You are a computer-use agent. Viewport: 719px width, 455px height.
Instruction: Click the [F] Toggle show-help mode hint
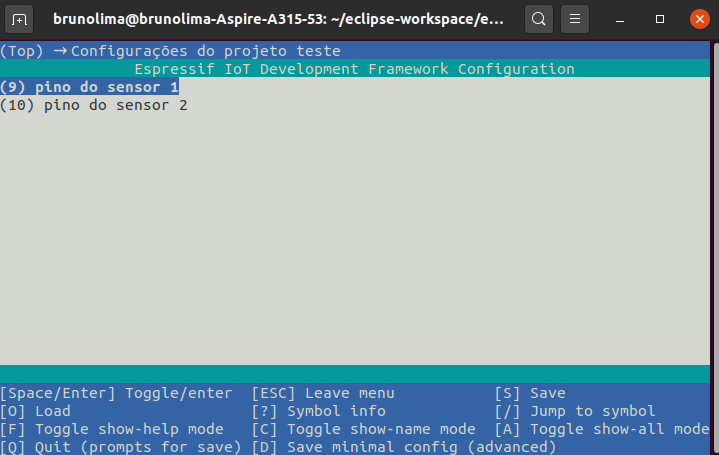112,429
